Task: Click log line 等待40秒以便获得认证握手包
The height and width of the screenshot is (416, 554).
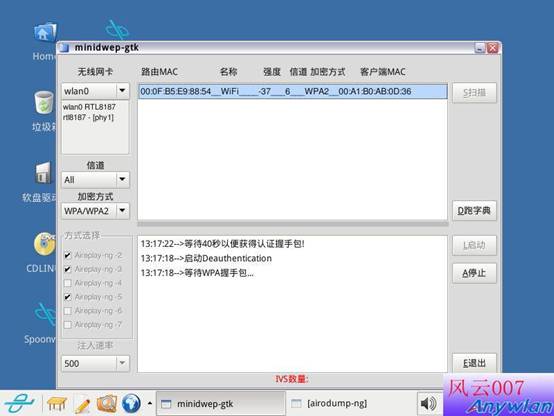Action: (x=223, y=244)
